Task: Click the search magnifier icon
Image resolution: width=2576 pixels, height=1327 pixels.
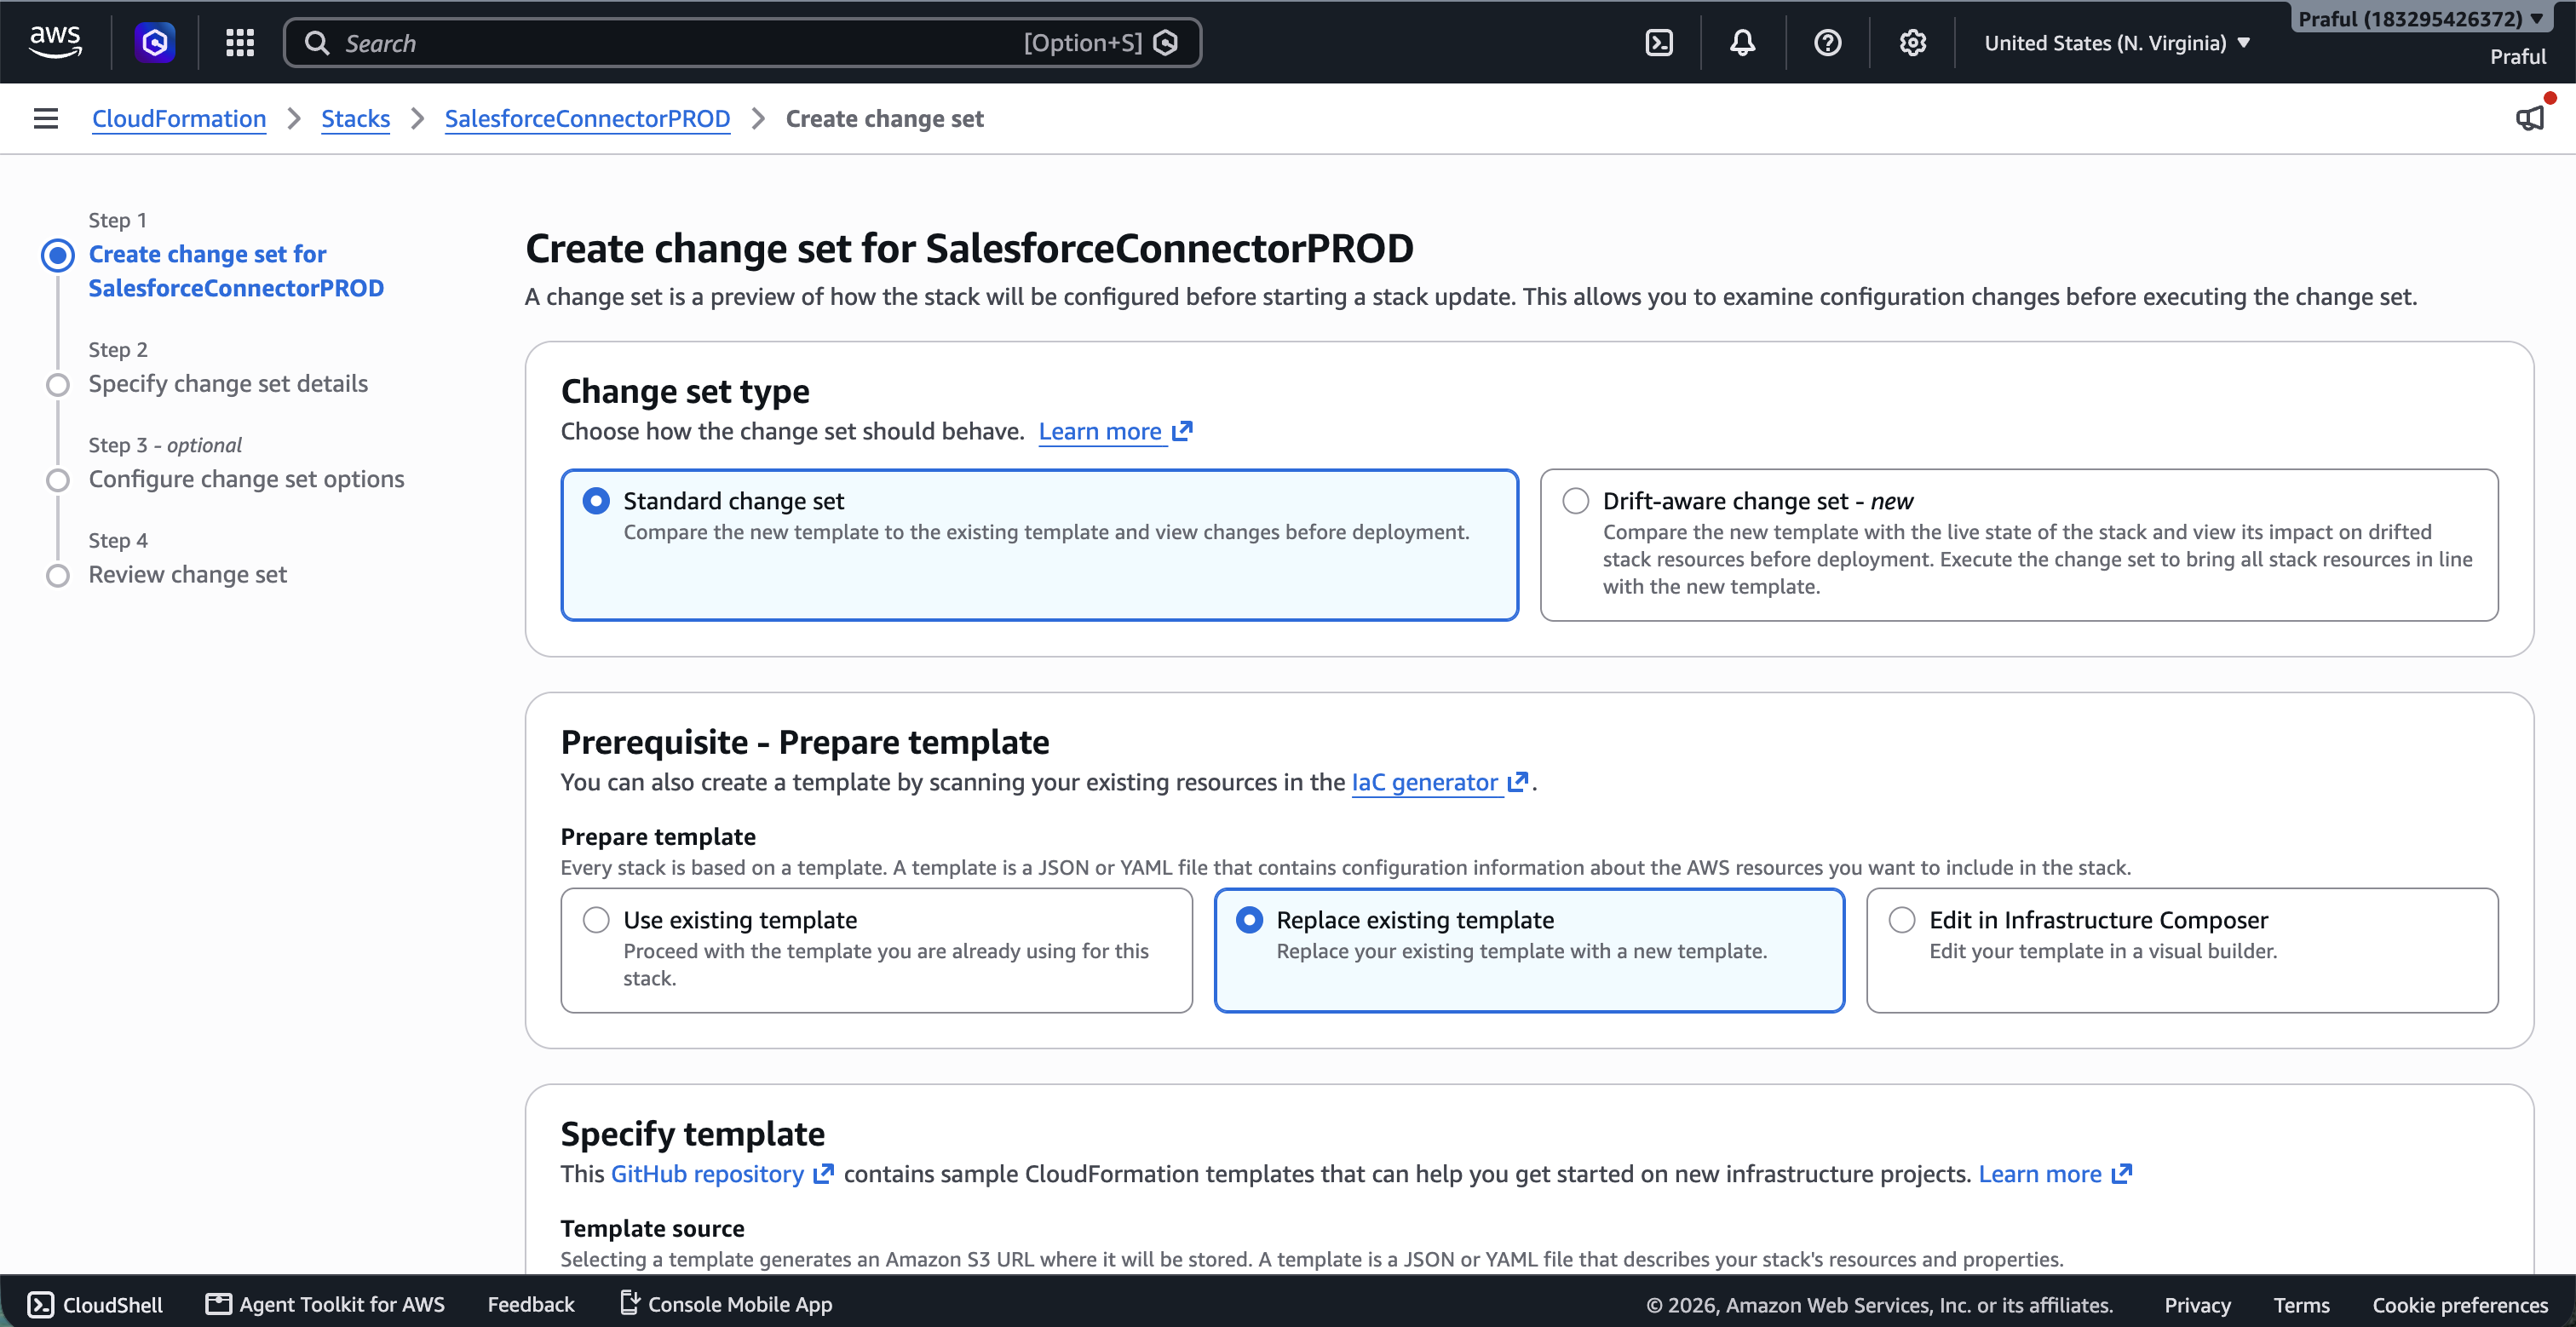Action: tap(317, 42)
